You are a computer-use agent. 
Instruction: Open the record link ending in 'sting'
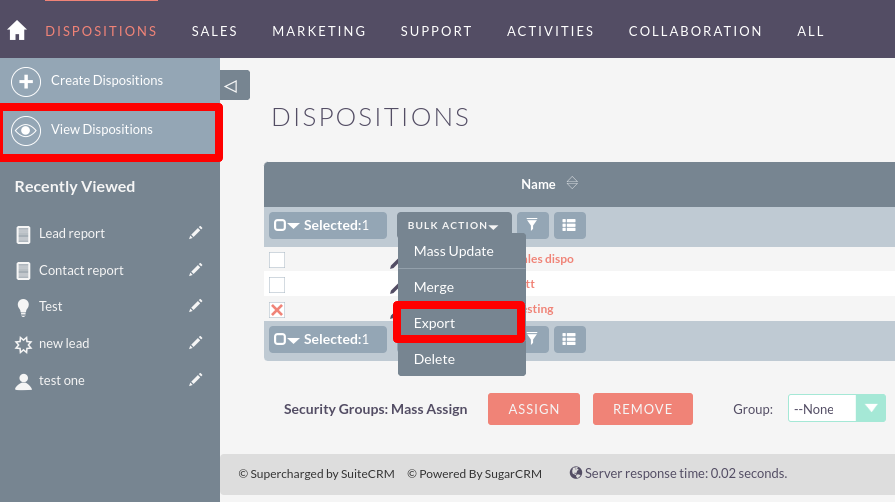point(540,309)
